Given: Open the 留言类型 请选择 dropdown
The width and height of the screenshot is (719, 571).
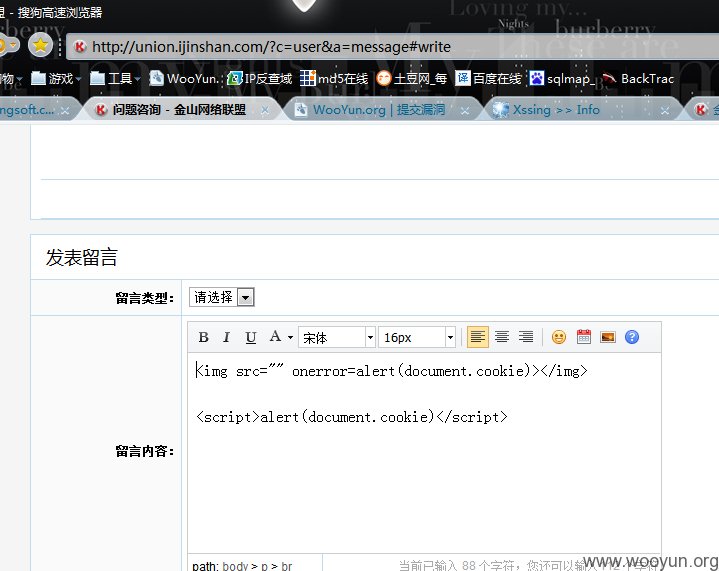Looking at the screenshot, I should click(x=221, y=297).
